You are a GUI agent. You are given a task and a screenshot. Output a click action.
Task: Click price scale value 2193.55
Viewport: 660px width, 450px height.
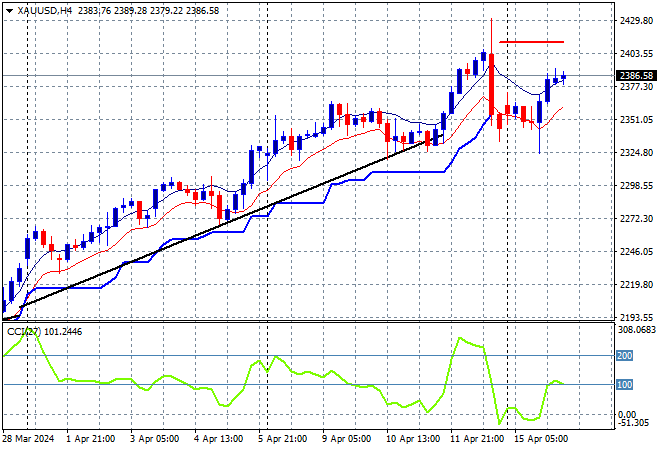pyautogui.click(x=636, y=317)
